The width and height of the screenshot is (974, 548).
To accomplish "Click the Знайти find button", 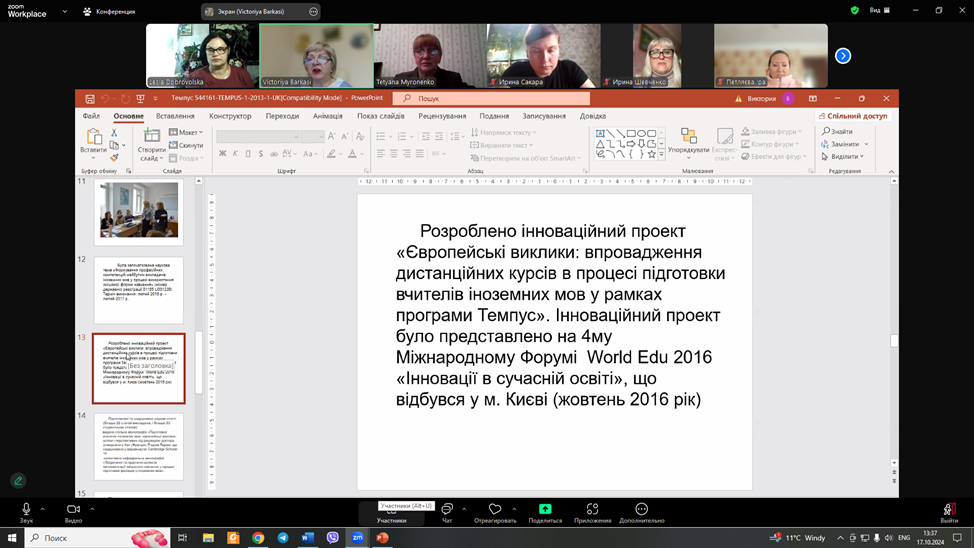I will (x=838, y=131).
